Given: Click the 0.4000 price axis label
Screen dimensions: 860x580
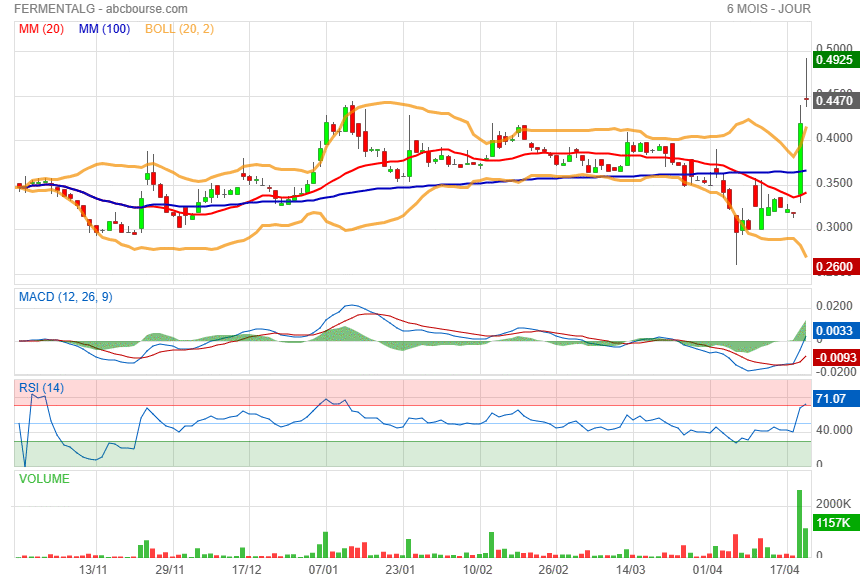Looking at the screenshot, I should 834,138.
